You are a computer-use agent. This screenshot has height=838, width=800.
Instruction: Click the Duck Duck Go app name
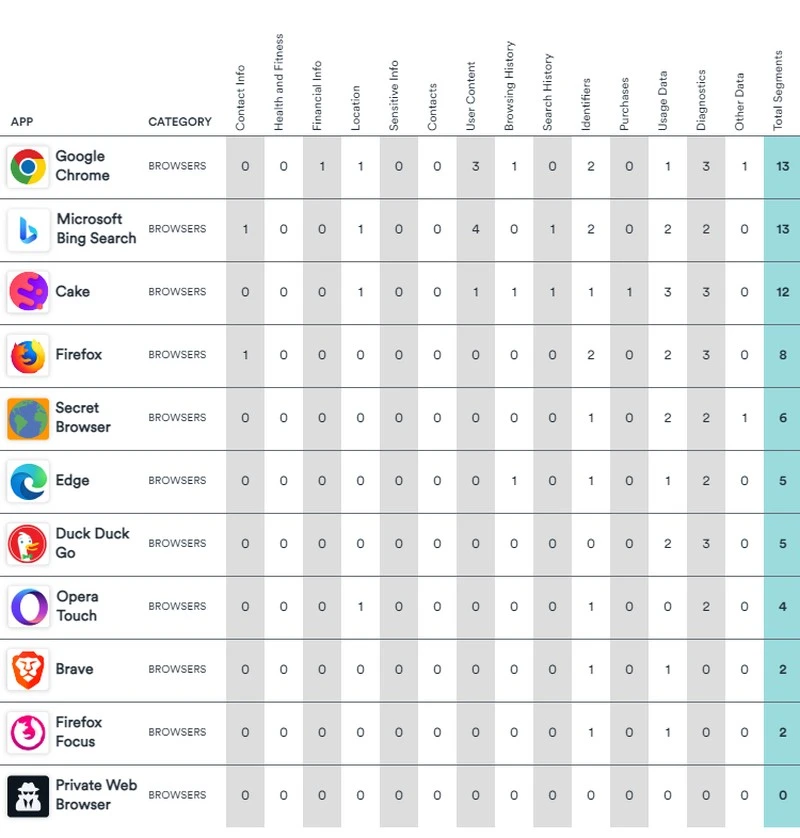pyautogui.click(x=92, y=543)
